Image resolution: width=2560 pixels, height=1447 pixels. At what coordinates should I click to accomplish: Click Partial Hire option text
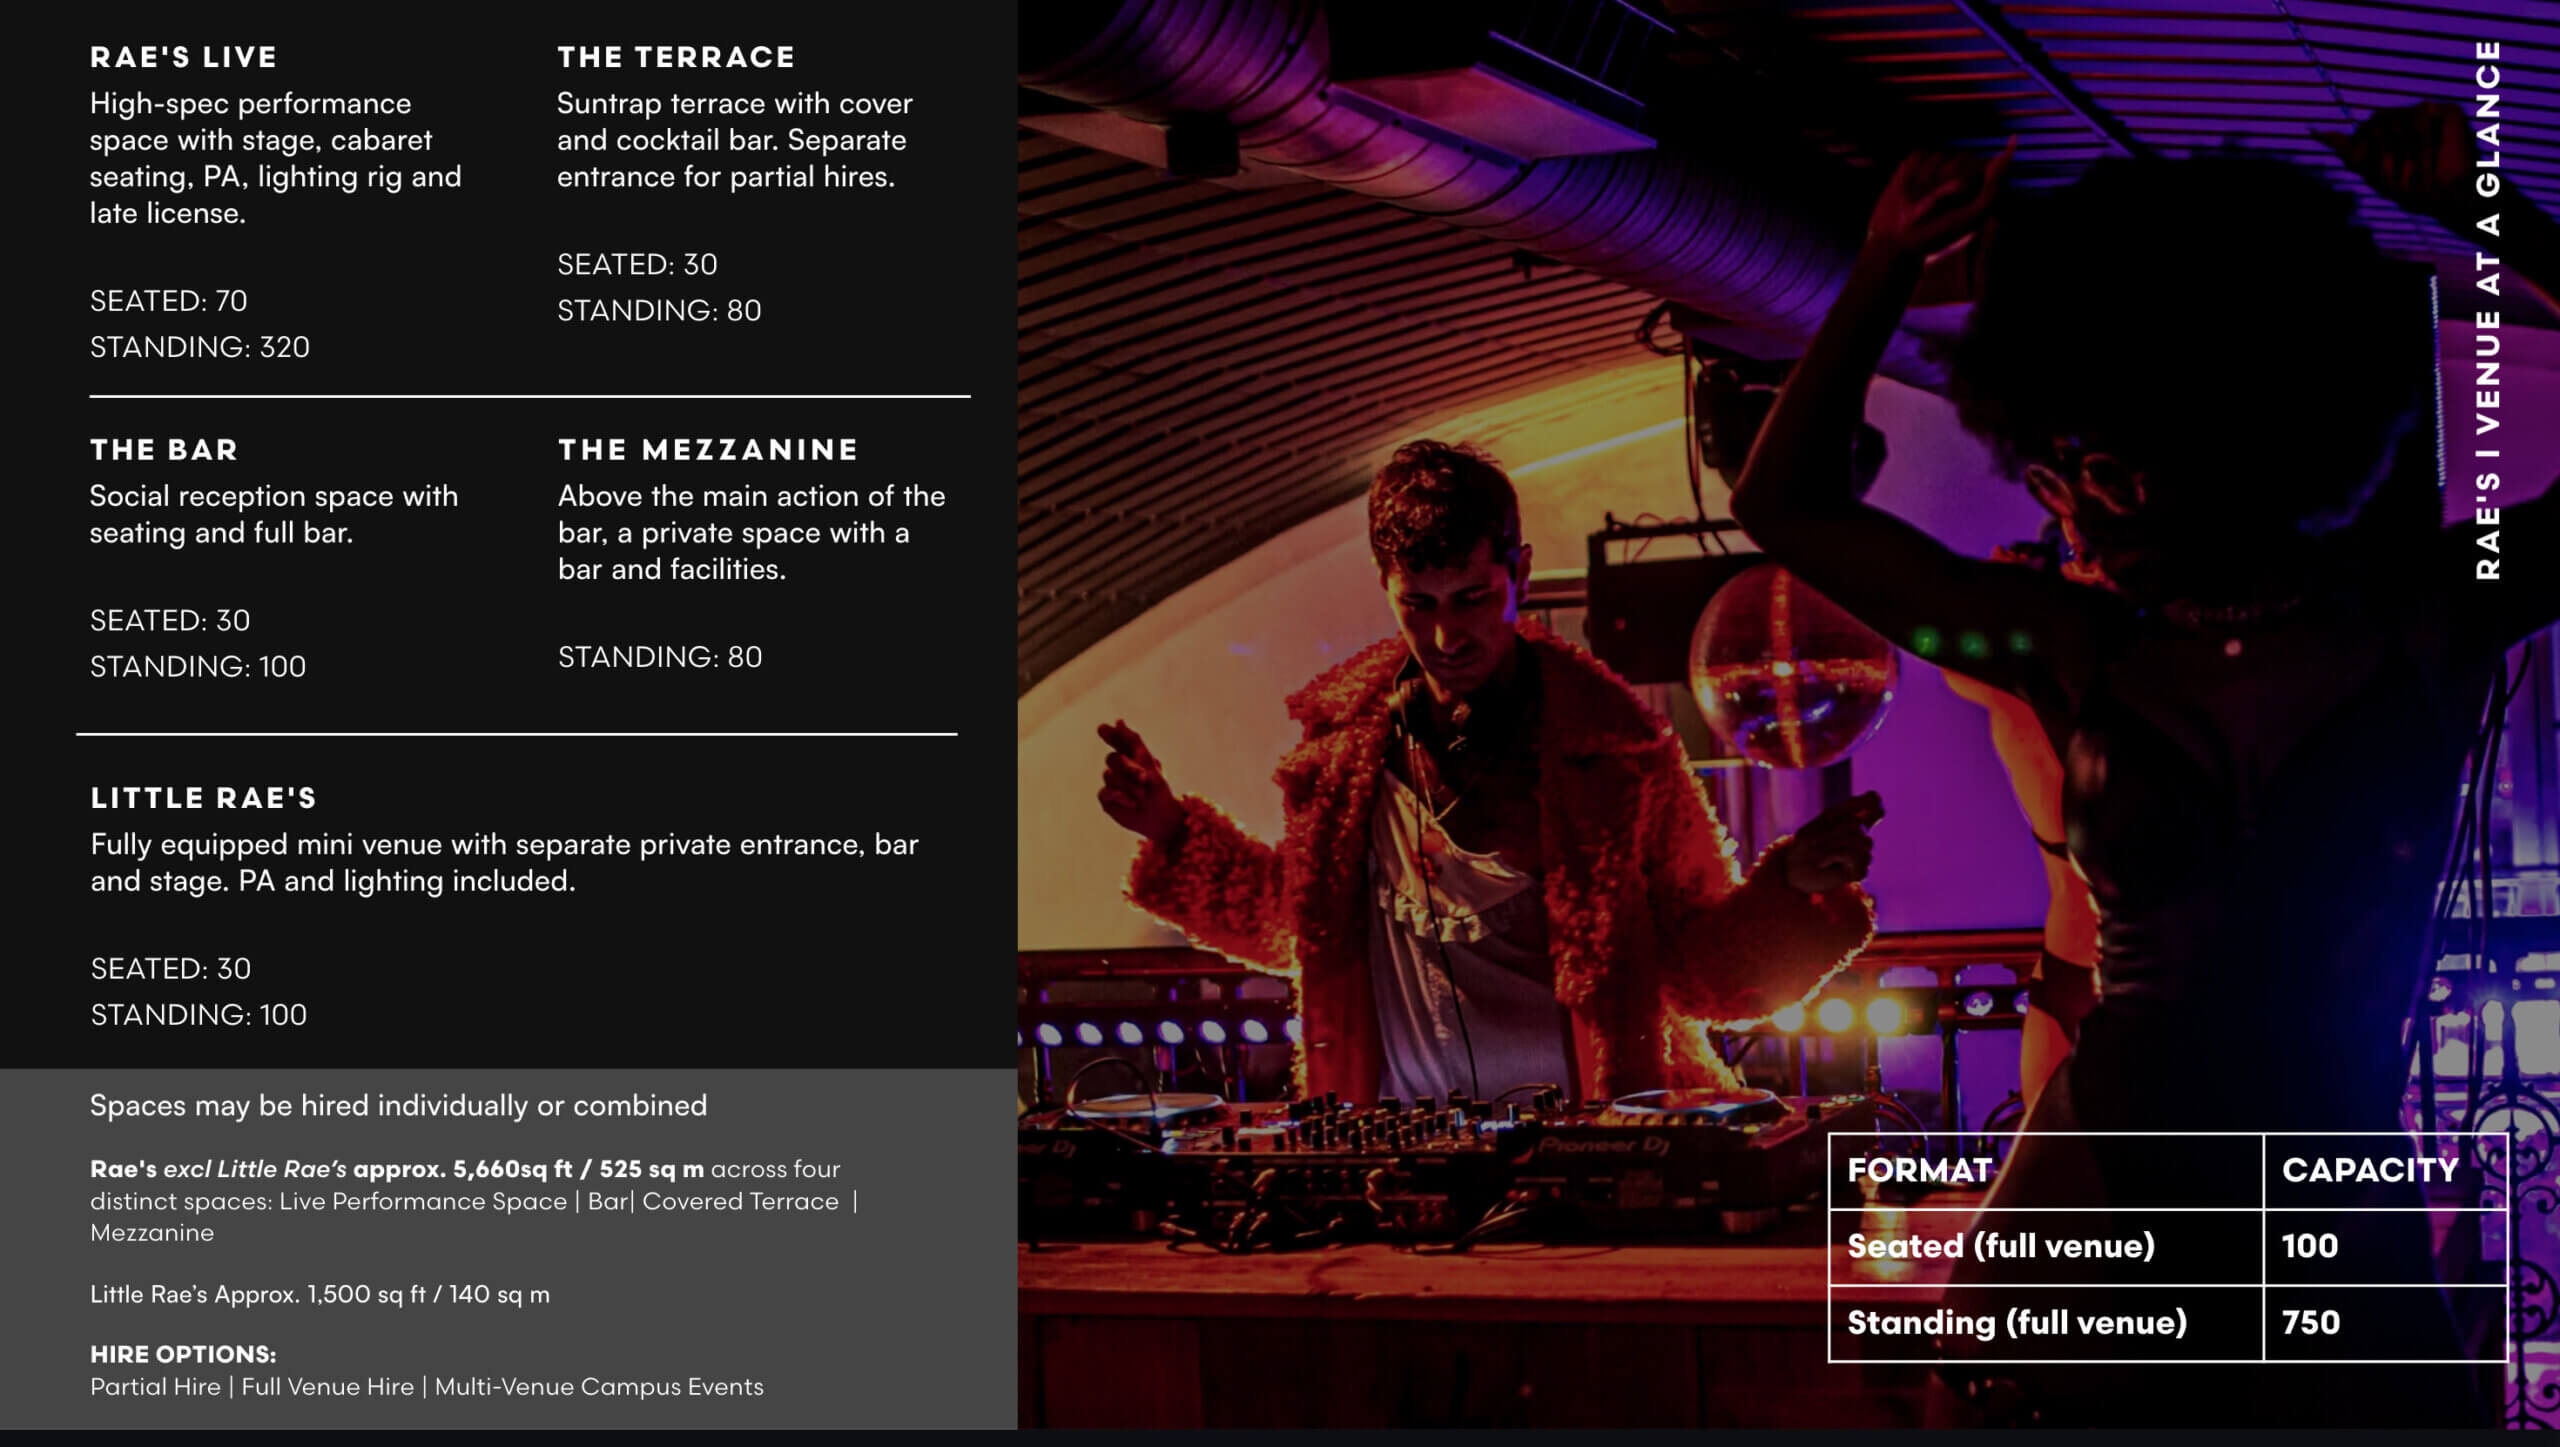point(155,1387)
